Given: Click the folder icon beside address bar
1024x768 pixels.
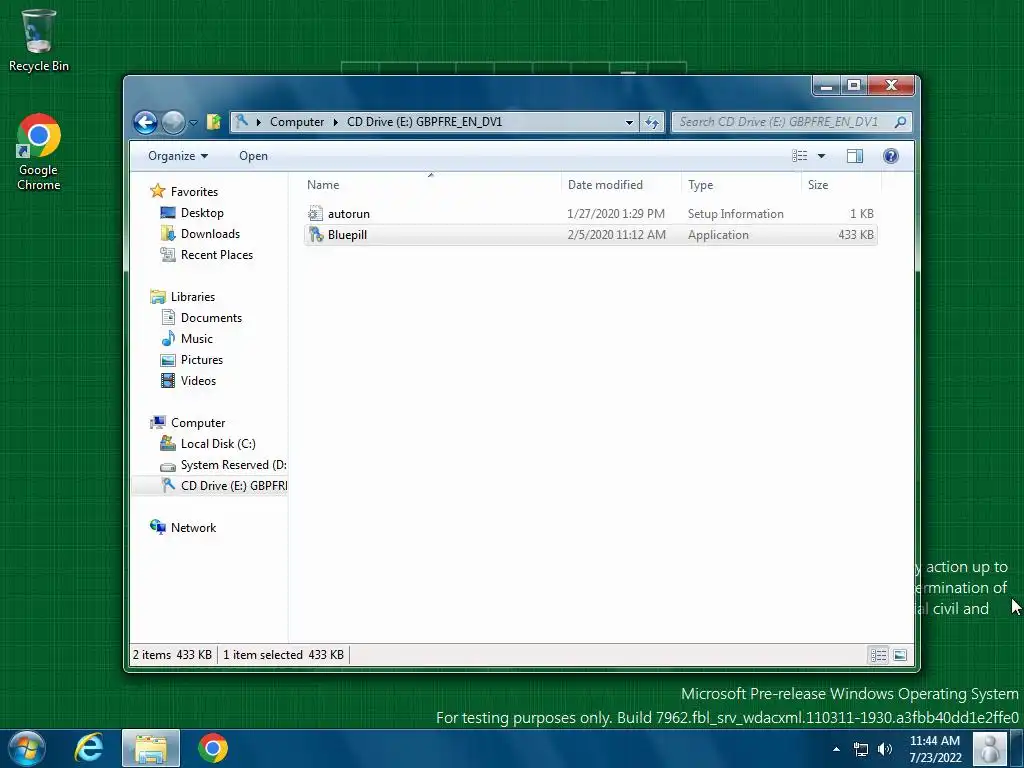Looking at the screenshot, I should [214, 121].
